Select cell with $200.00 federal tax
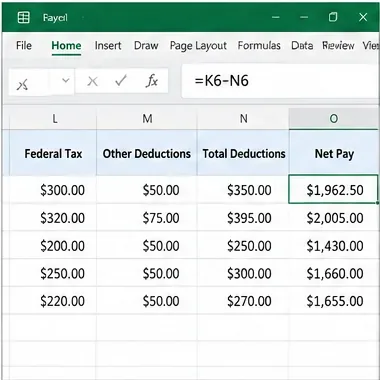Image resolution: width=380 pixels, height=380 pixels. click(x=53, y=246)
